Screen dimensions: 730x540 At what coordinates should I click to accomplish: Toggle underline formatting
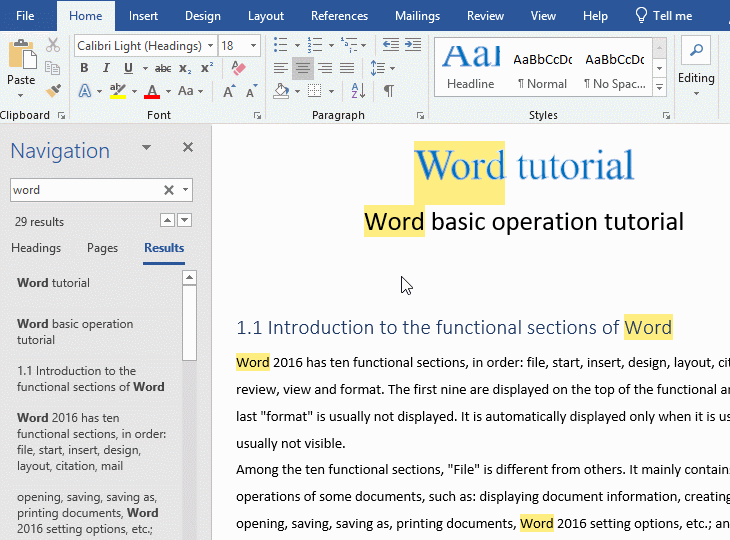point(128,68)
